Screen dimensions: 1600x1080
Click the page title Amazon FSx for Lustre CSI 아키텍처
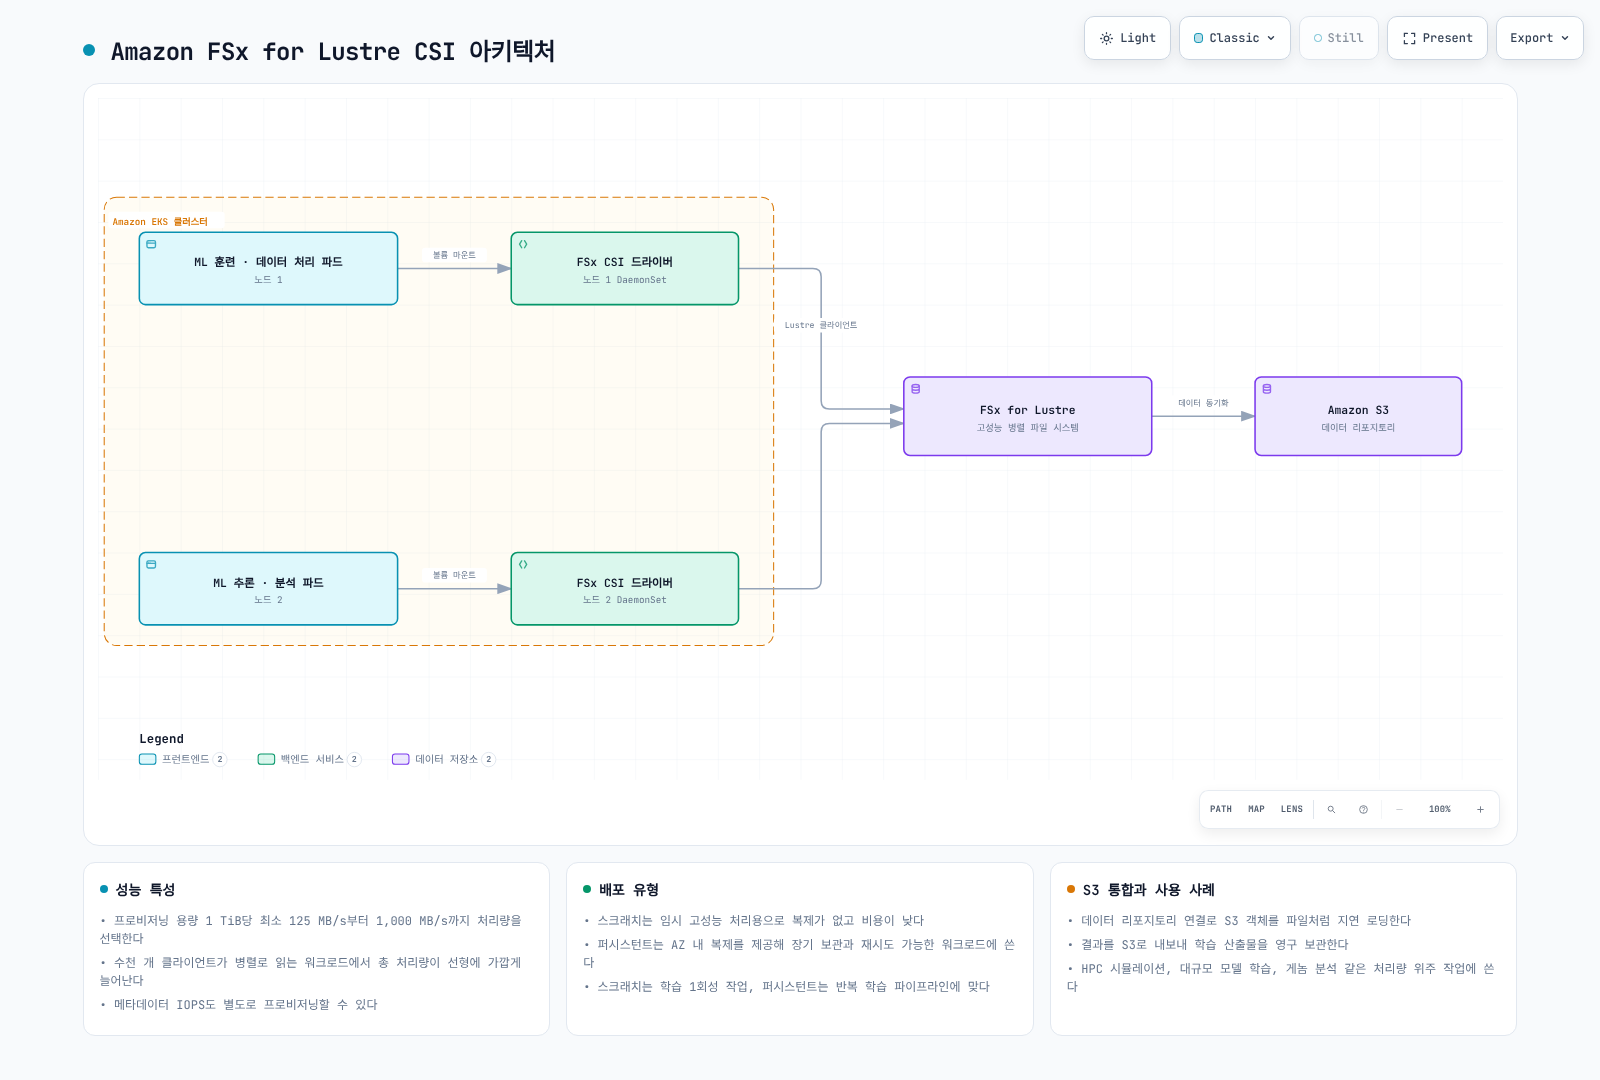click(333, 51)
